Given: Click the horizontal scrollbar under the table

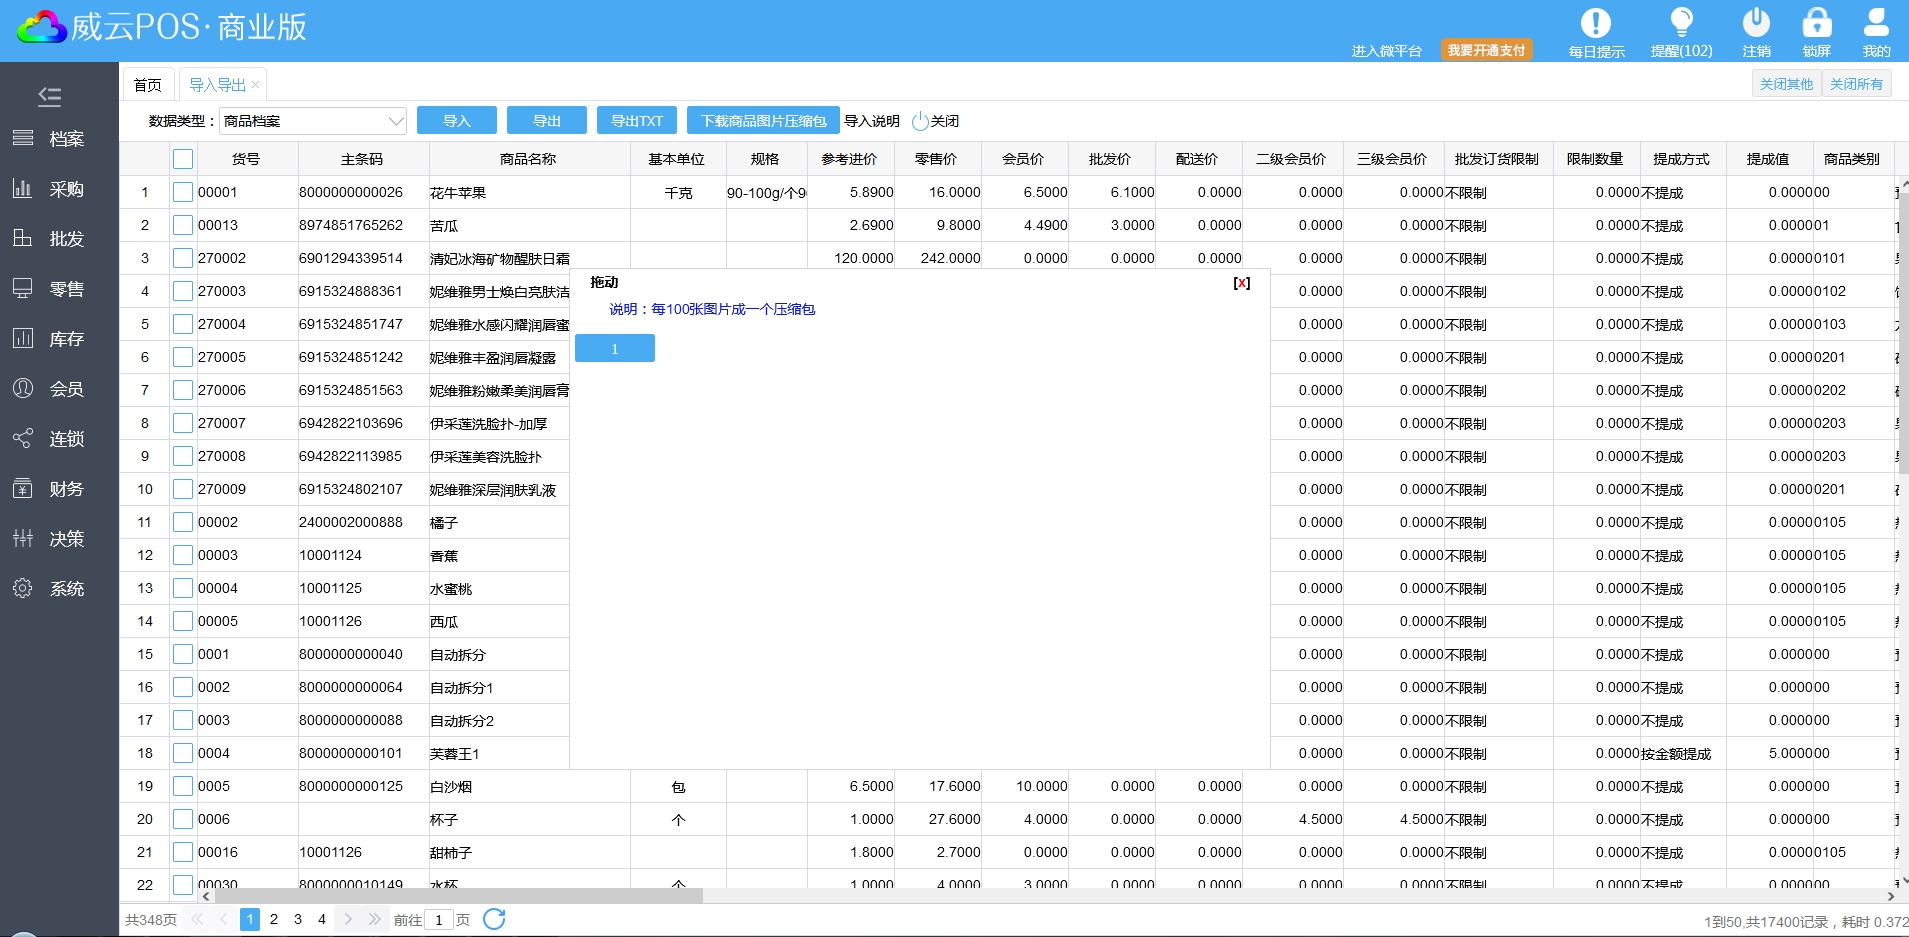Looking at the screenshot, I should click(x=450, y=896).
